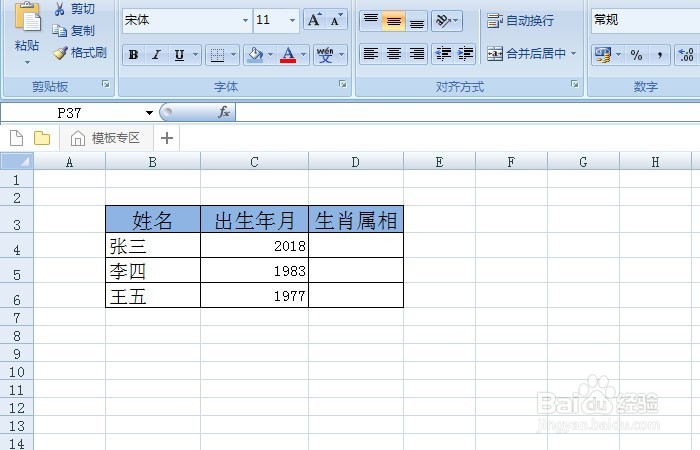Set middle vertical alignment
This screenshot has height=450, width=700.
(393, 21)
